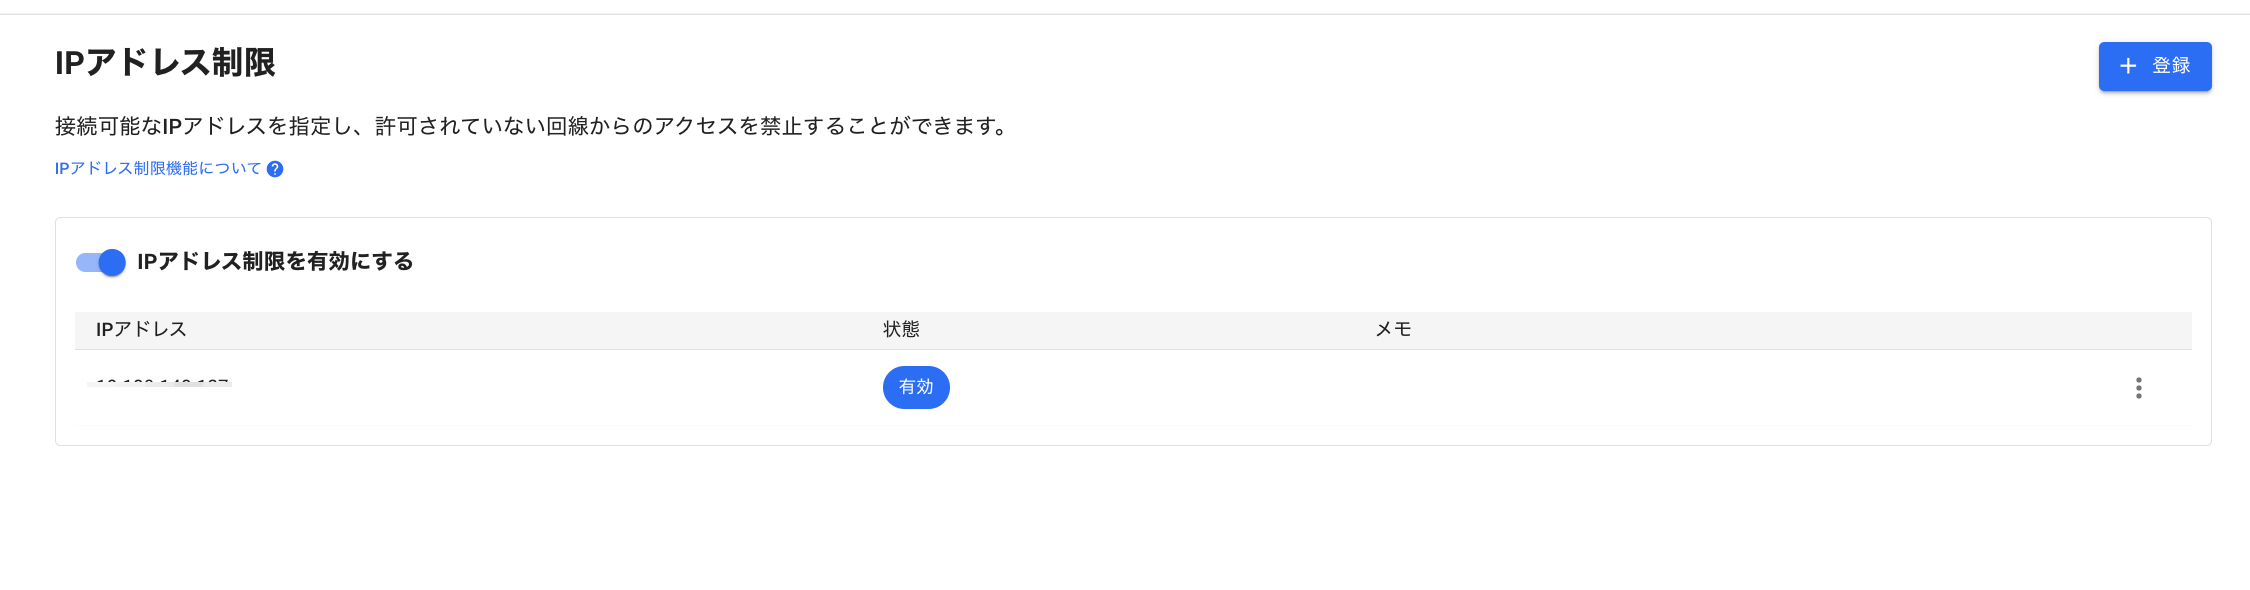
Task: Click the plus icon in 登録 button
Action: click(x=2128, y=66)
